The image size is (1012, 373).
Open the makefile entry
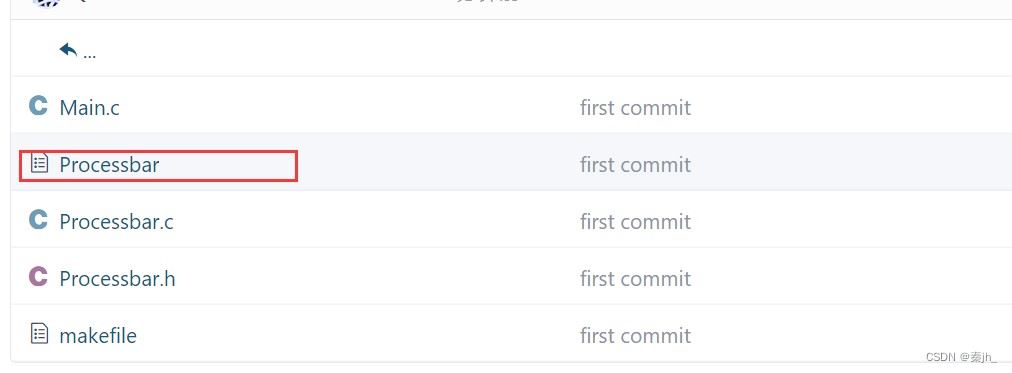tap(97, 336)
